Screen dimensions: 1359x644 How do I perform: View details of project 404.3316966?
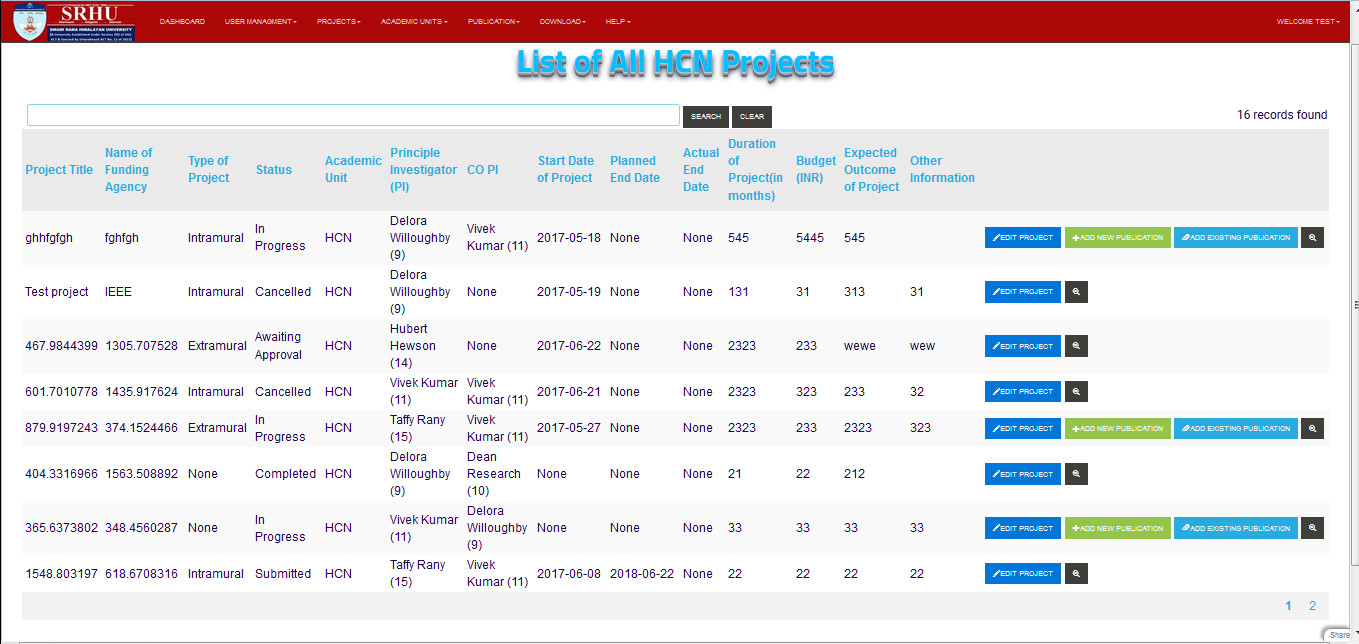click(x=1076, y=474)
